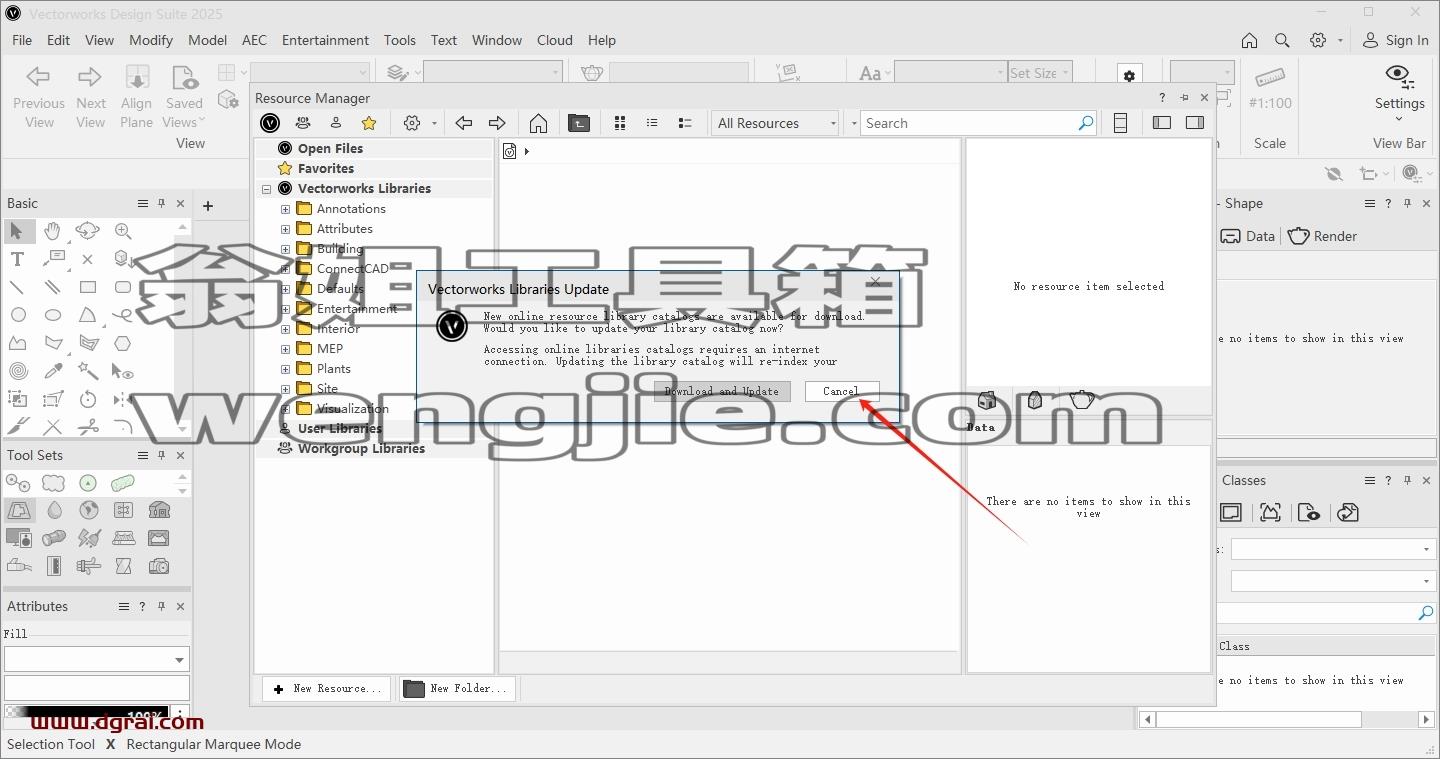Open the Resource Manager gear dropdown
This screenshot has width=1440, height=759.
419,123
